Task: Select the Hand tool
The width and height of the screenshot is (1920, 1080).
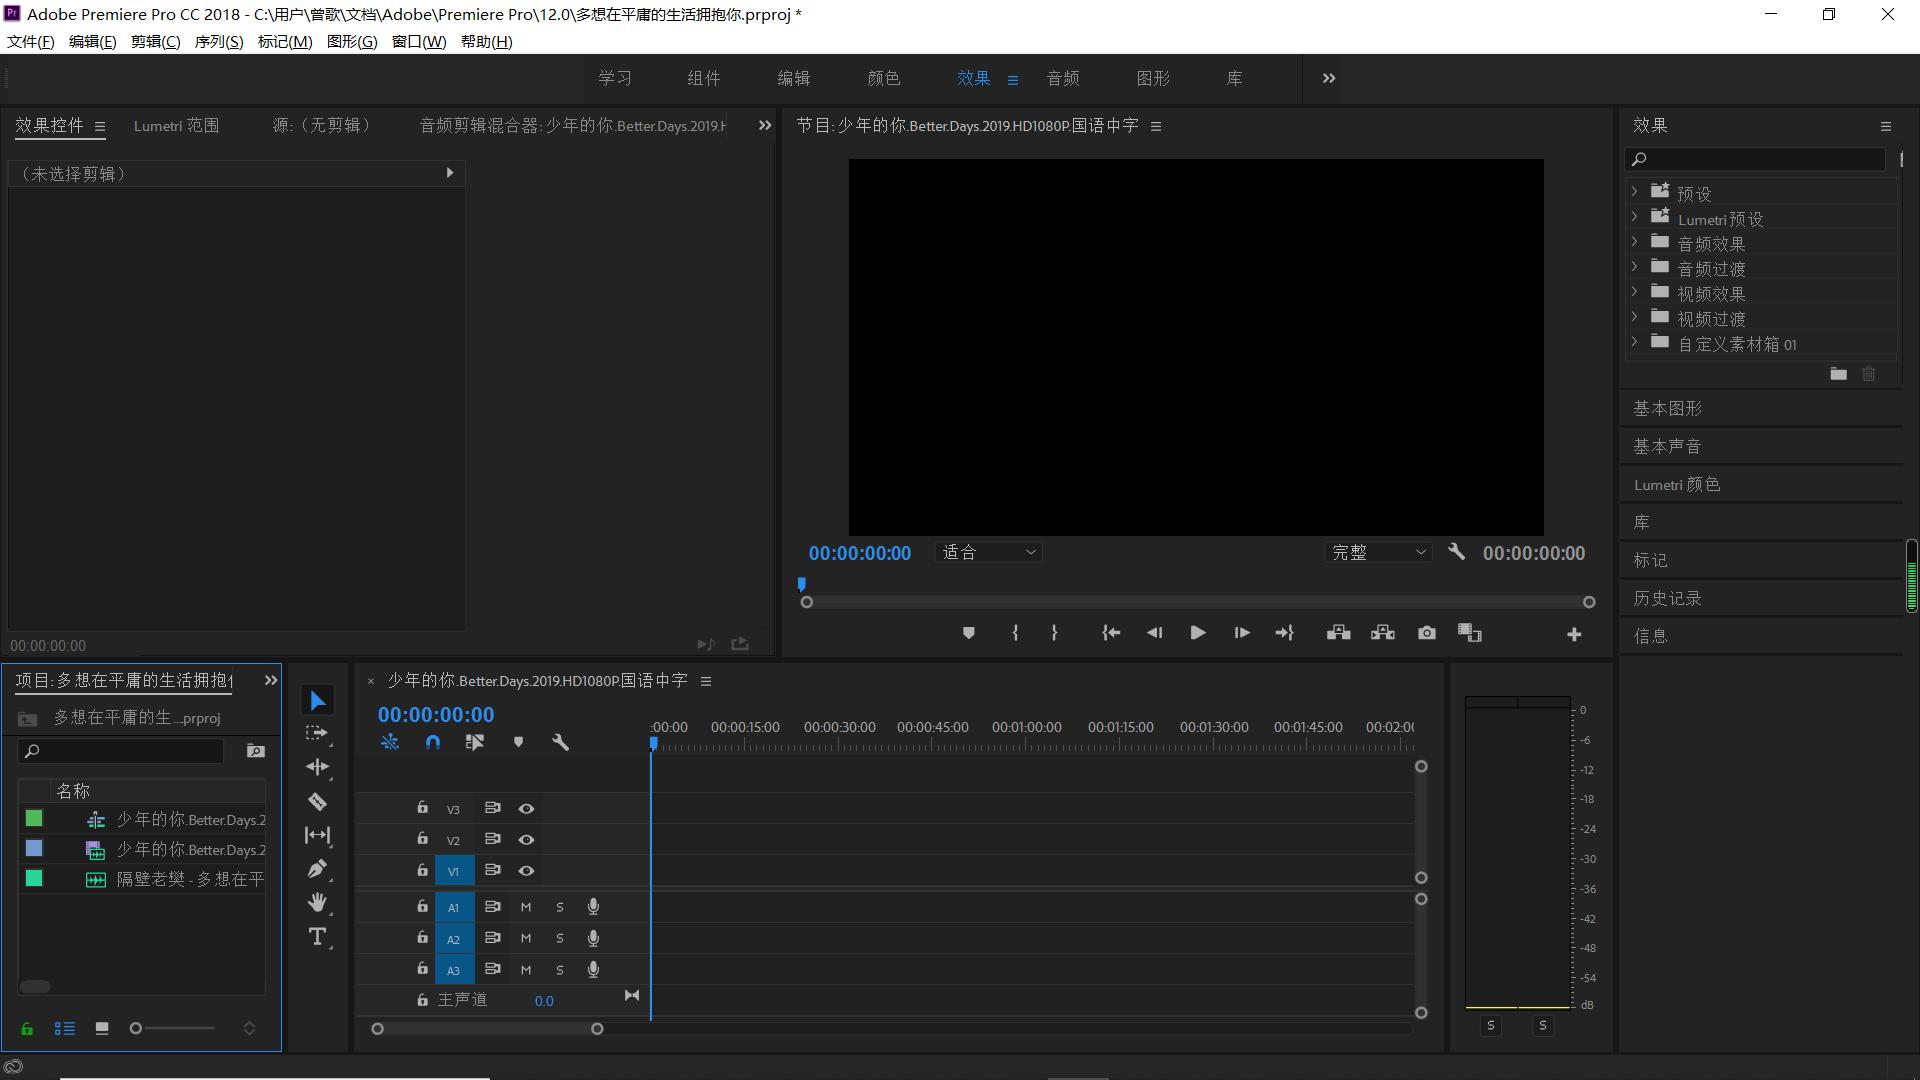Action: [x=317, y=902]
